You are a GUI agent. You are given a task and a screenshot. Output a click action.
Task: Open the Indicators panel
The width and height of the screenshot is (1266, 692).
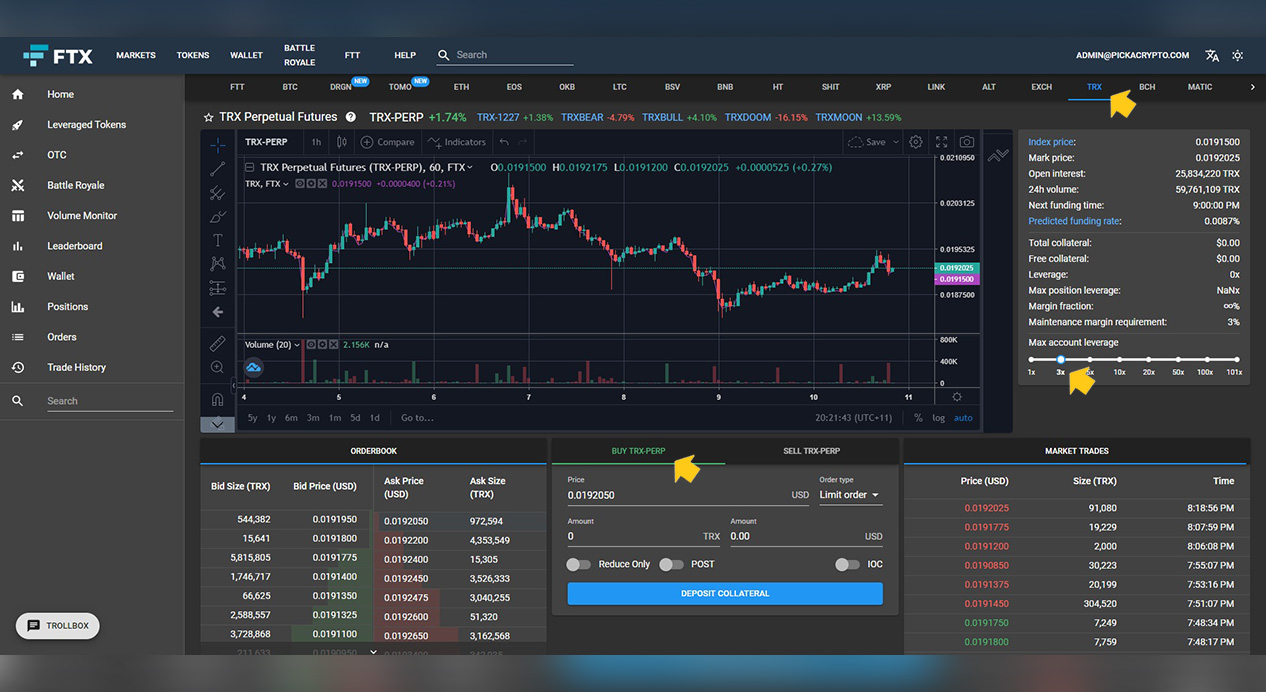pos(456,142)
